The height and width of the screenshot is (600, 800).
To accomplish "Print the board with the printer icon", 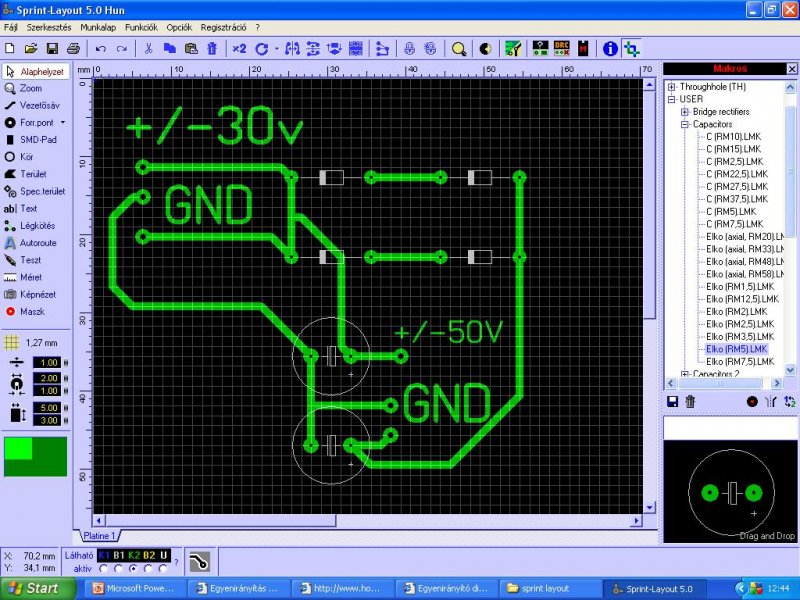I will coord(73,49).
